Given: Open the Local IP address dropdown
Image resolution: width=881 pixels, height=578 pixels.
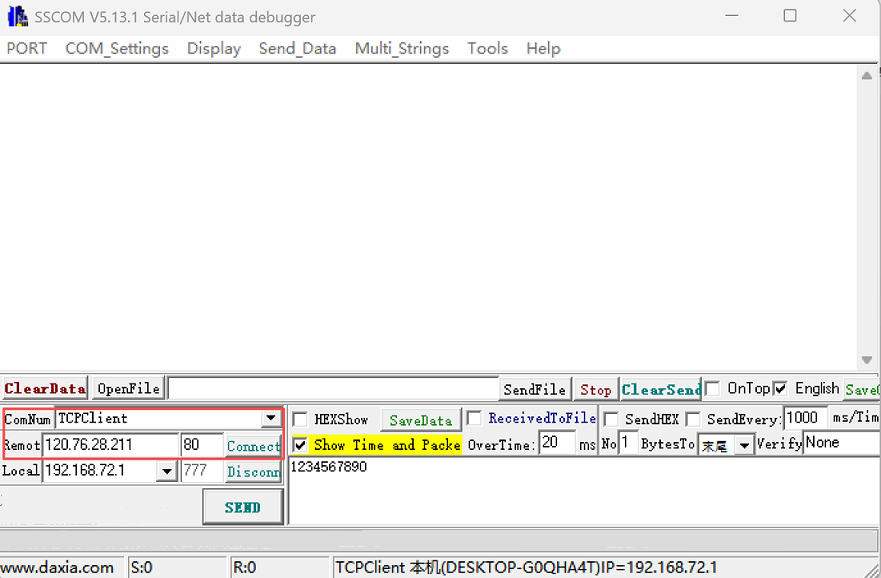Looking at the screenshot, I should coord(167,471).
